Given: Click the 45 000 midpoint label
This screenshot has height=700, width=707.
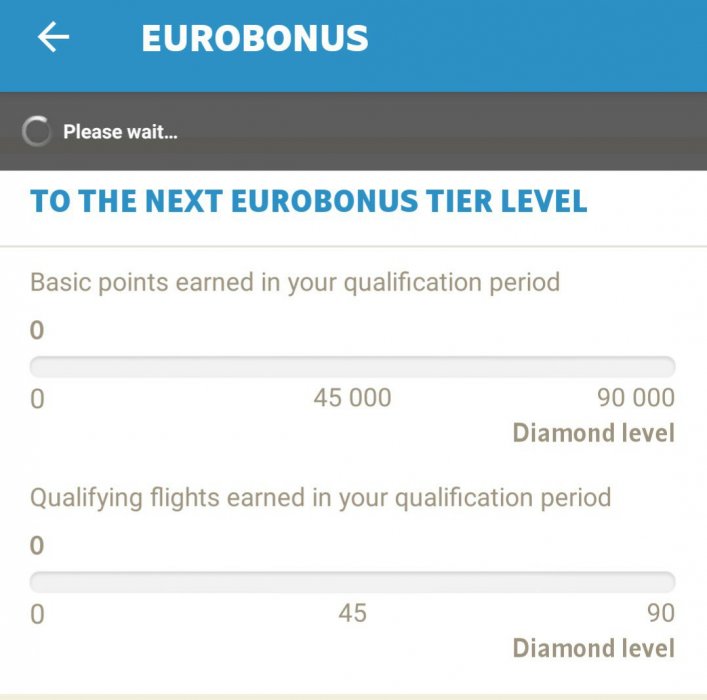Looking at the screenshot, I should tap(352, 398).
